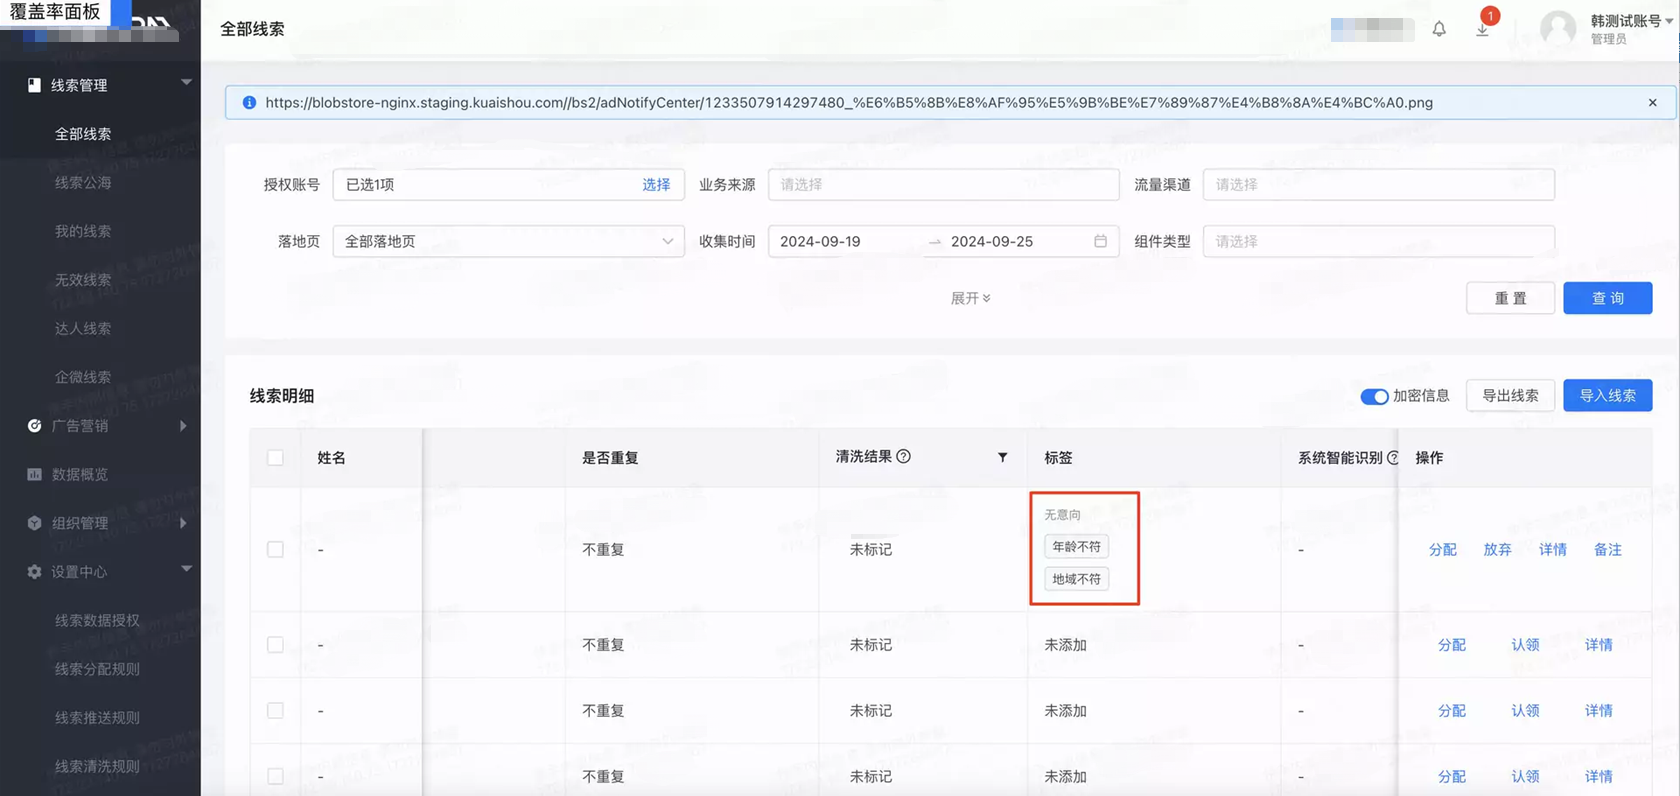
Task: Open the 清洗结果 column filter icon
Action: tap(1002, 457)
